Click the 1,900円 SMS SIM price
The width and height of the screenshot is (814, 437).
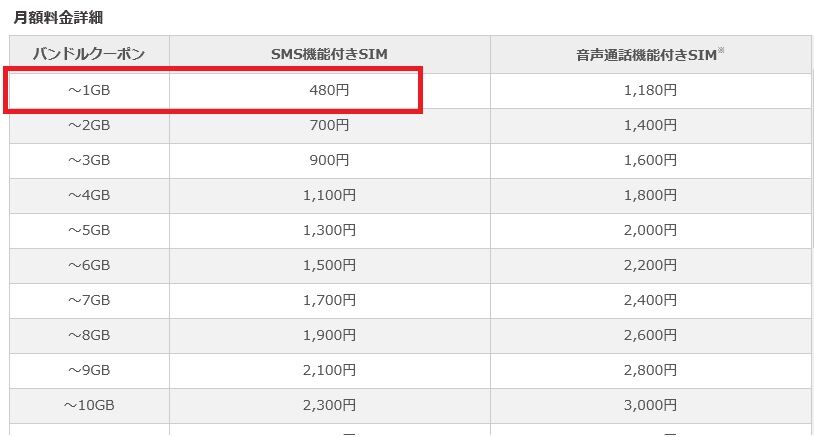coord(329,335)
